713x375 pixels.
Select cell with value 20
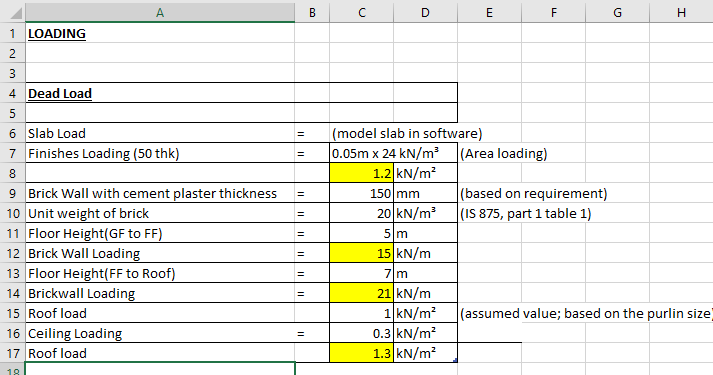[x=362, y=213]
